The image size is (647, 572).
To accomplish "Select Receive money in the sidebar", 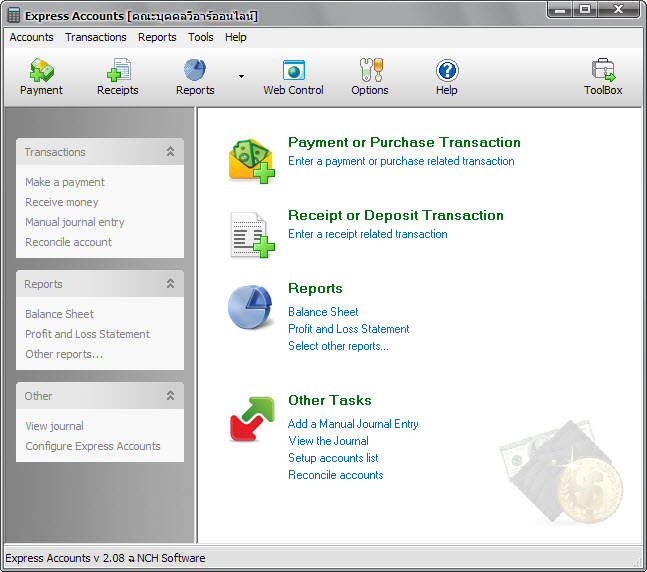I will point(62,202).
